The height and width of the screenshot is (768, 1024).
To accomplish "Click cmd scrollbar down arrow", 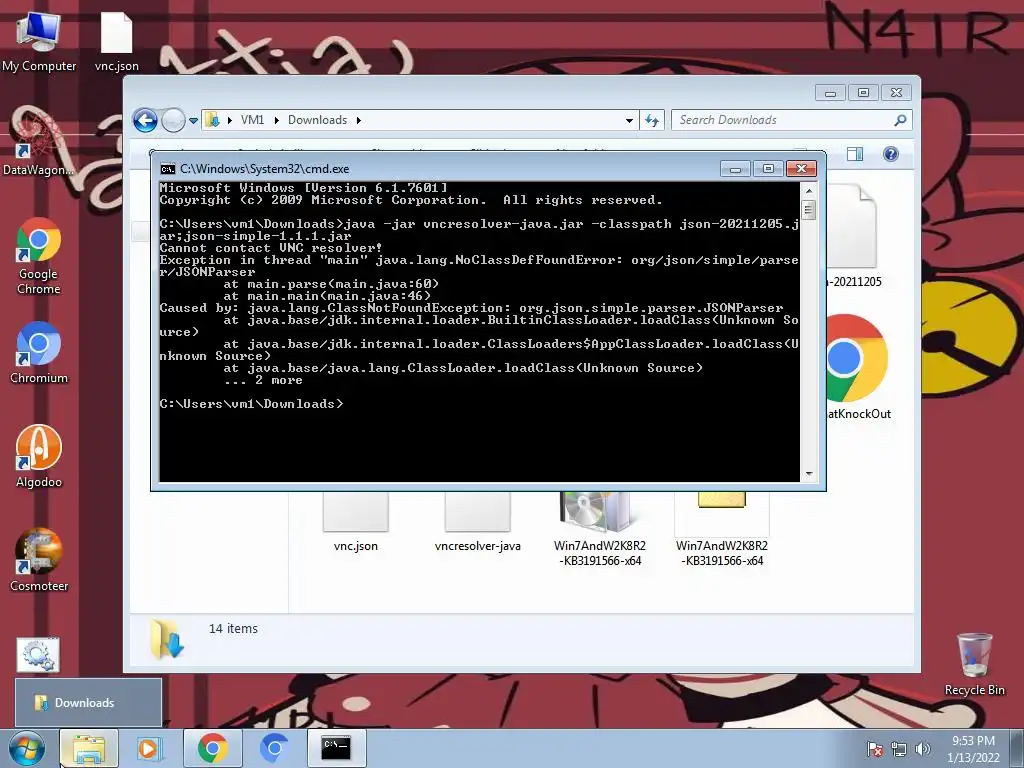I will tap(808, 473).
